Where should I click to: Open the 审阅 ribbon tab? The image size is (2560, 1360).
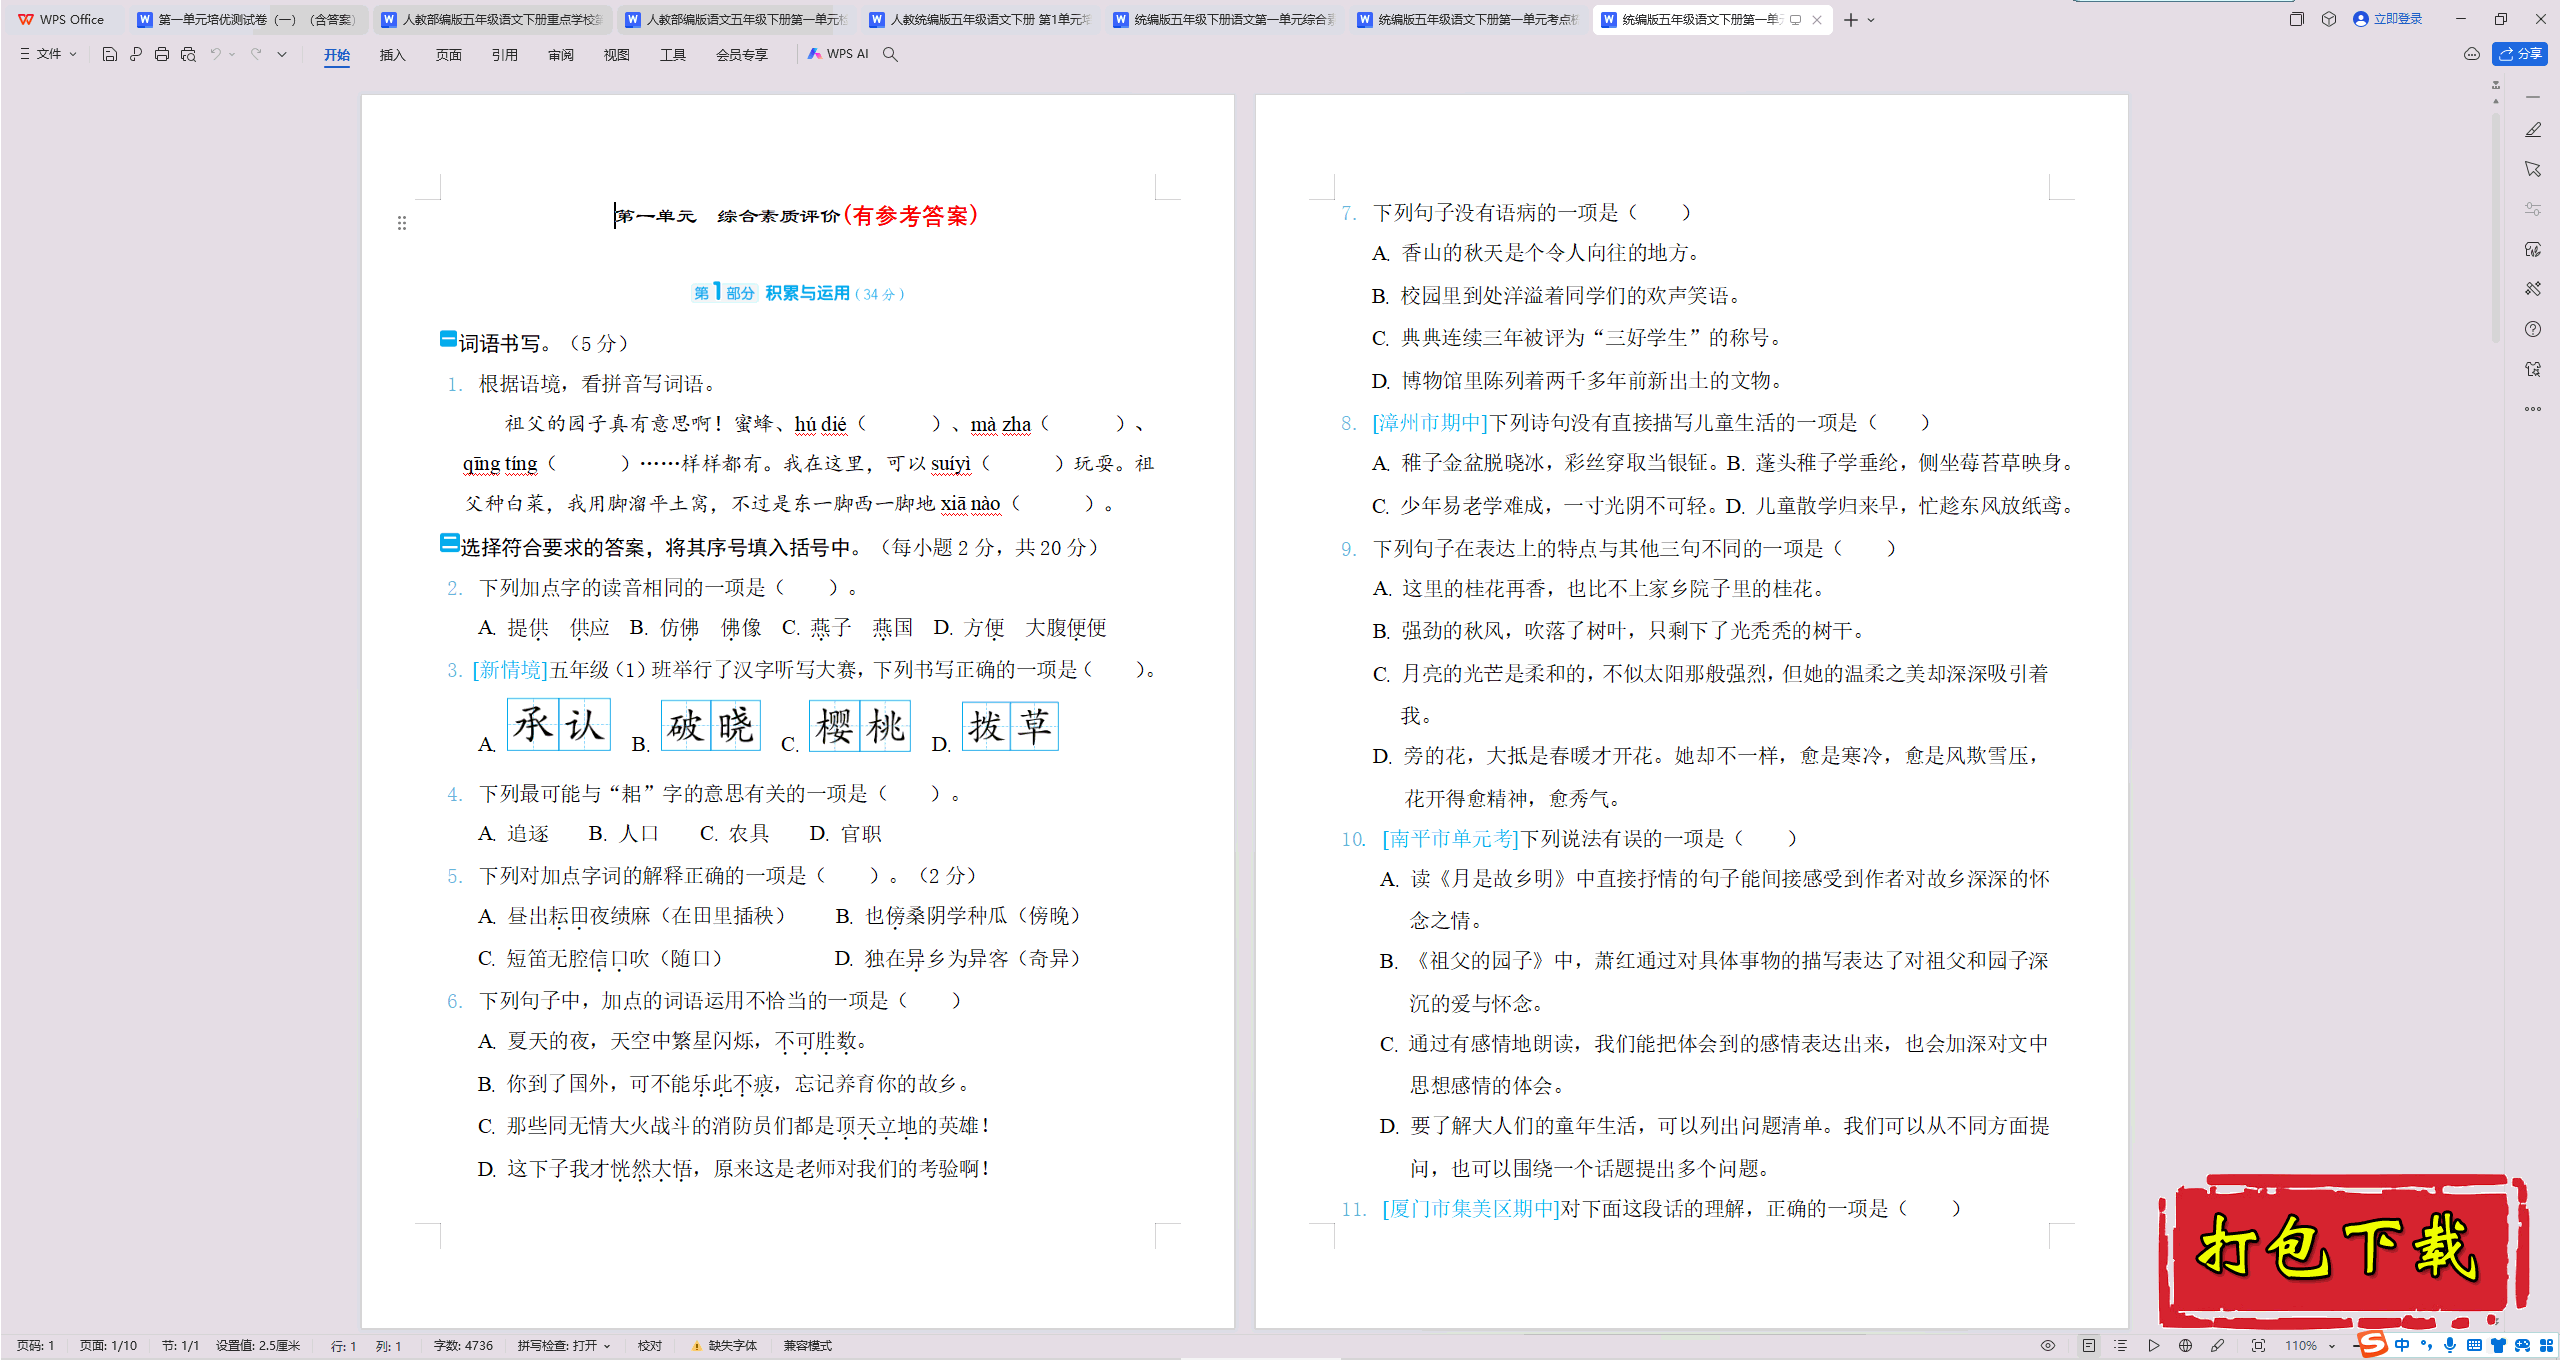561,55
